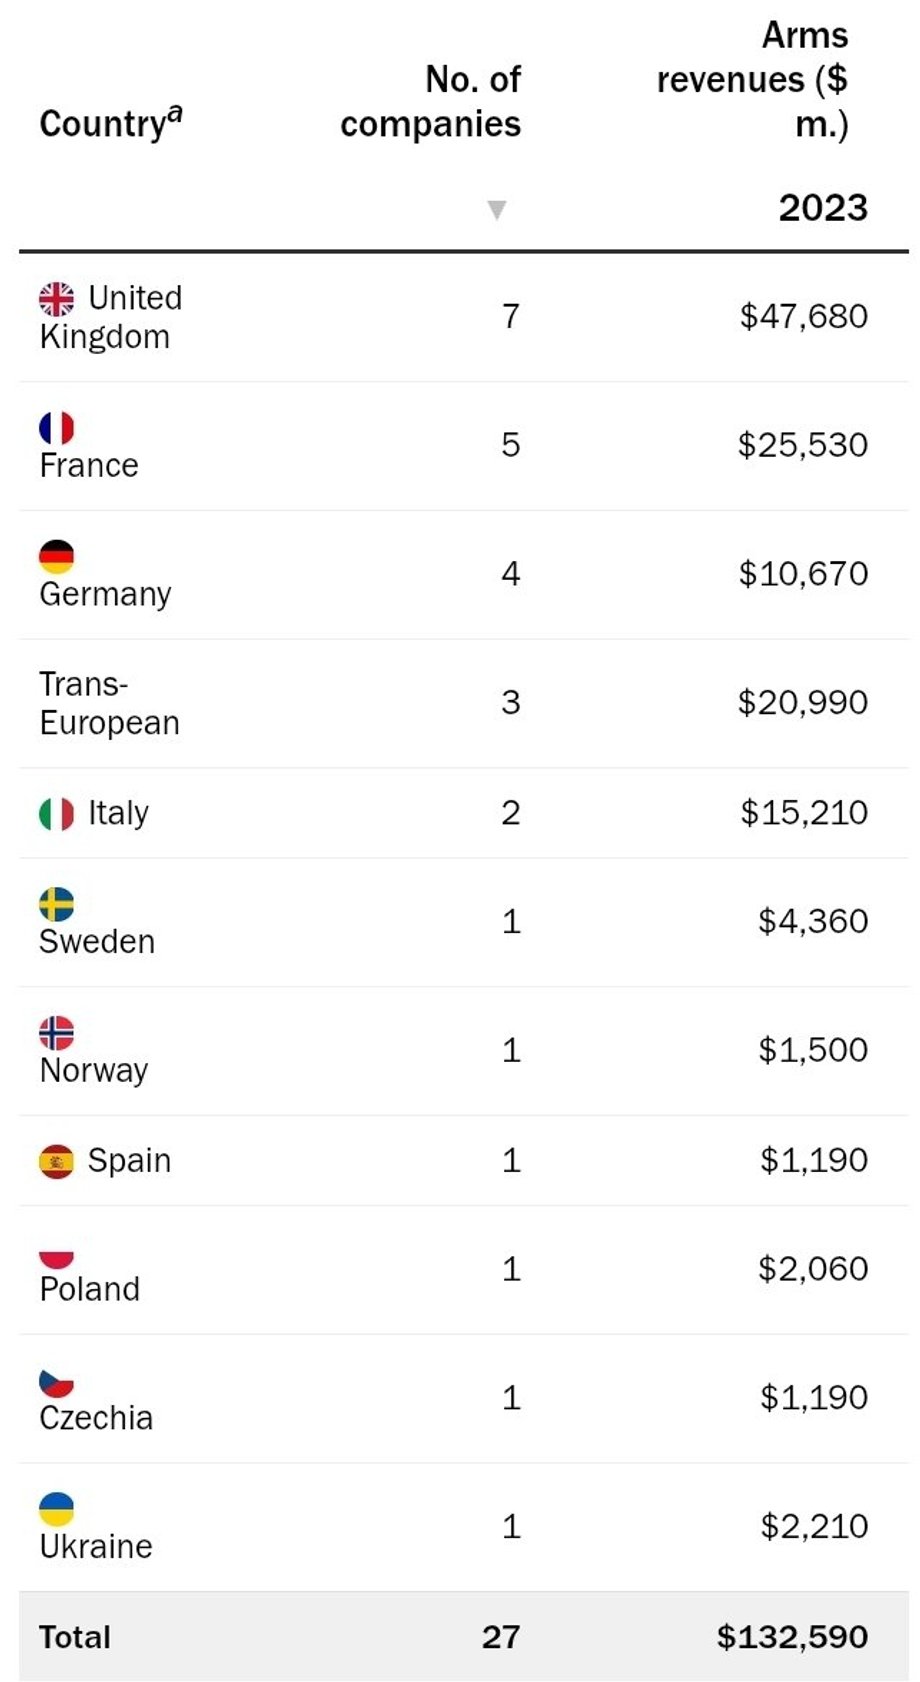Click the No. of companies header
Viewport: 920px width, 1682px height.
pyautogui.click(x=431, y=101)
